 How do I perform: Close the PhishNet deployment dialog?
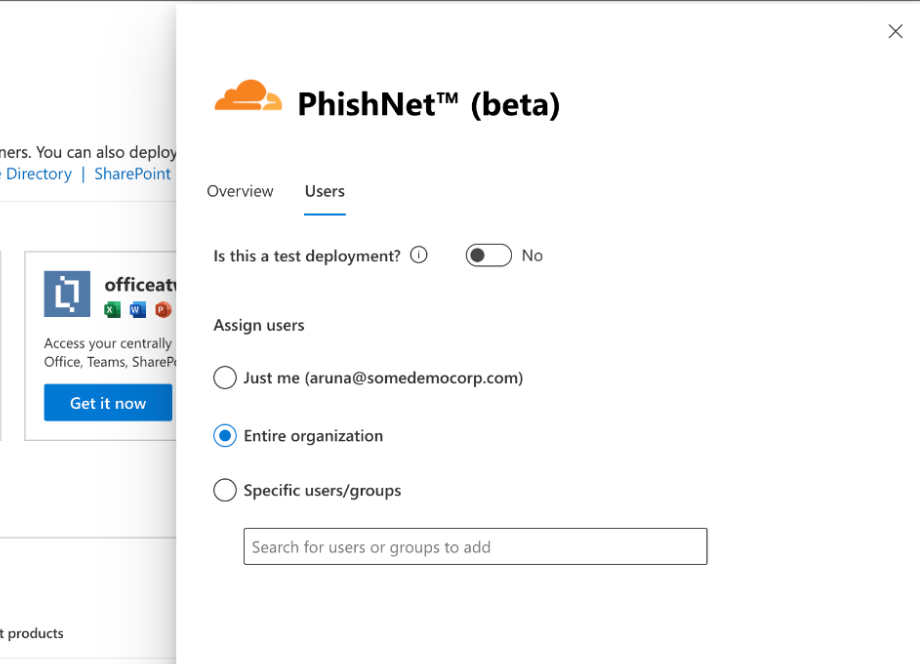click(x=895, y=31)
